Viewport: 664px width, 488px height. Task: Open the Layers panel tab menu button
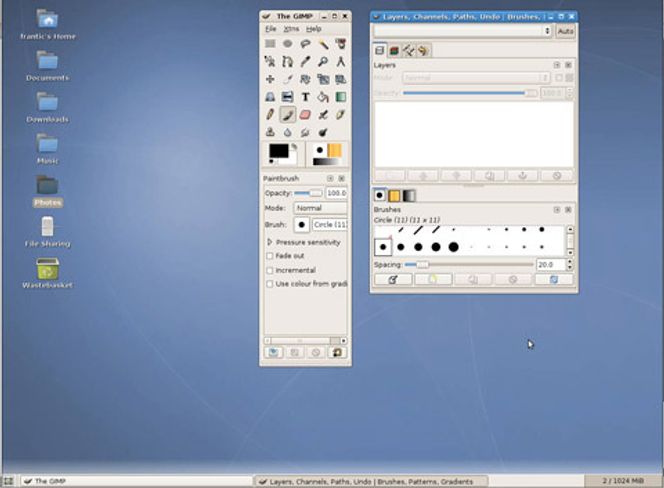(x=557, y=65)
